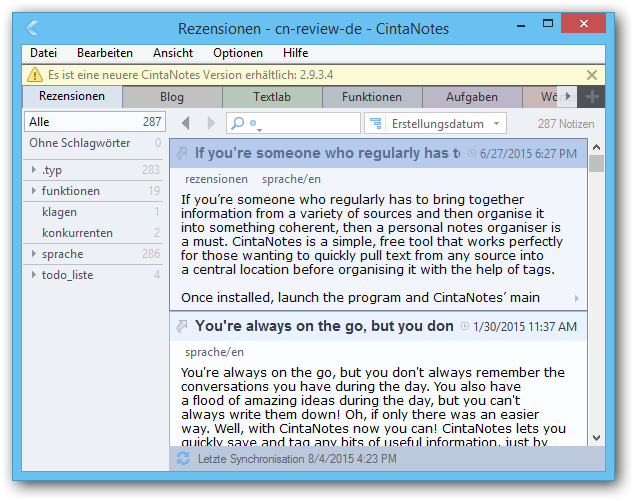
Task: Open the Hilfe menu
Action: click(x=296, y=53)
